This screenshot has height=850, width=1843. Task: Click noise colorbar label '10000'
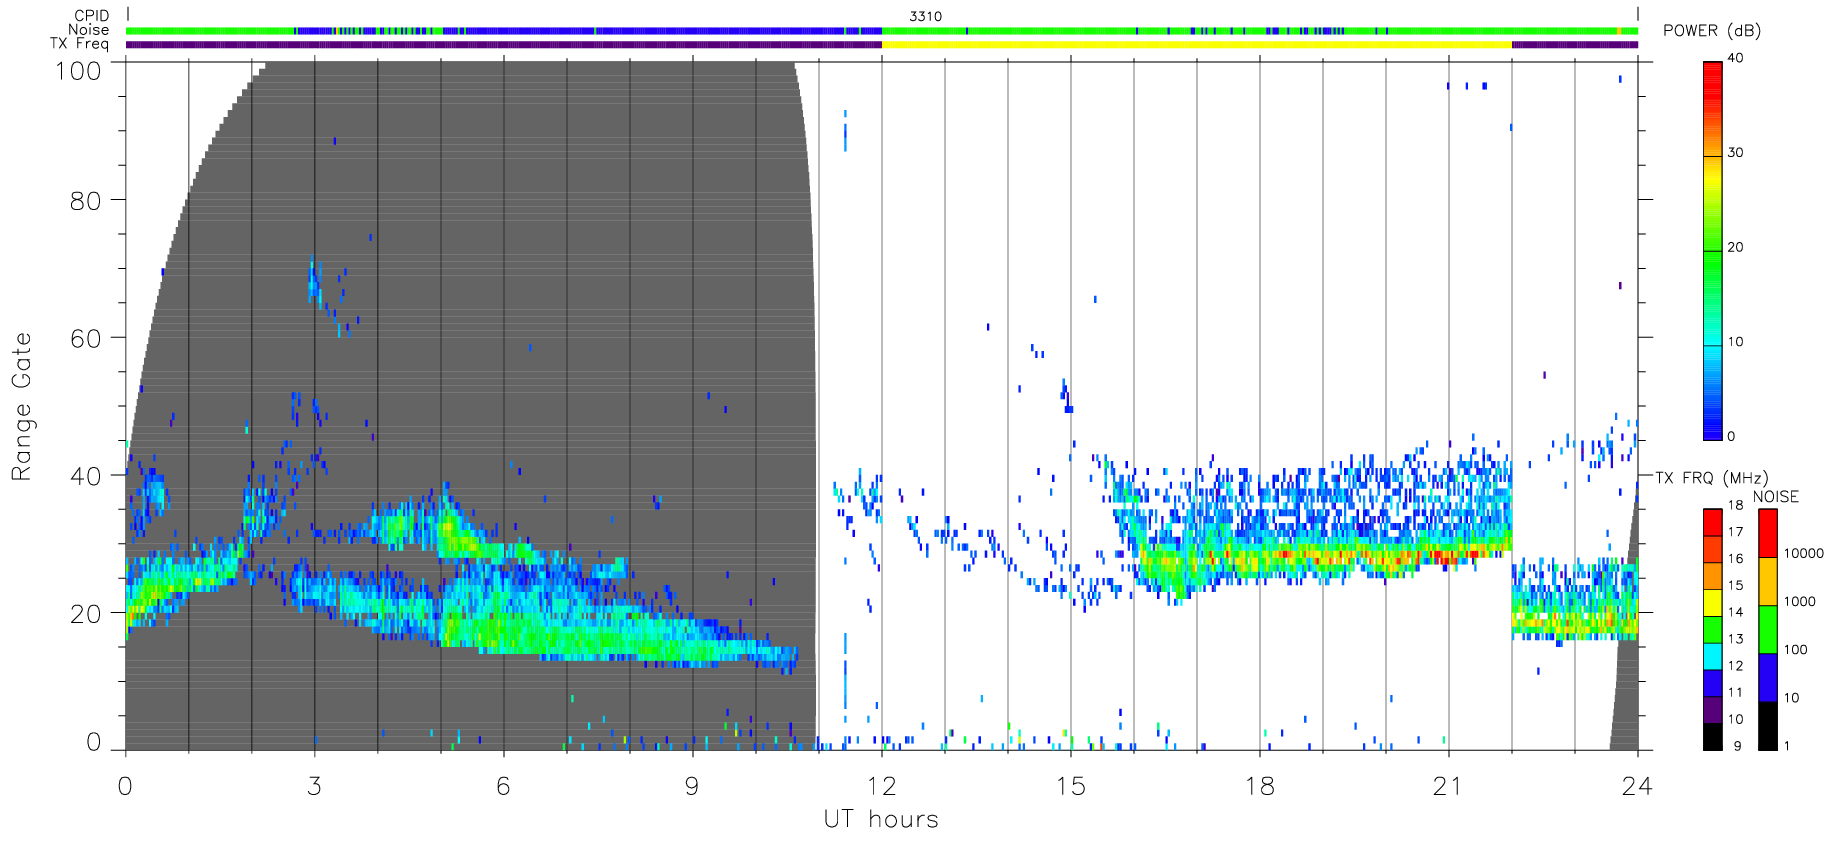1804,553
